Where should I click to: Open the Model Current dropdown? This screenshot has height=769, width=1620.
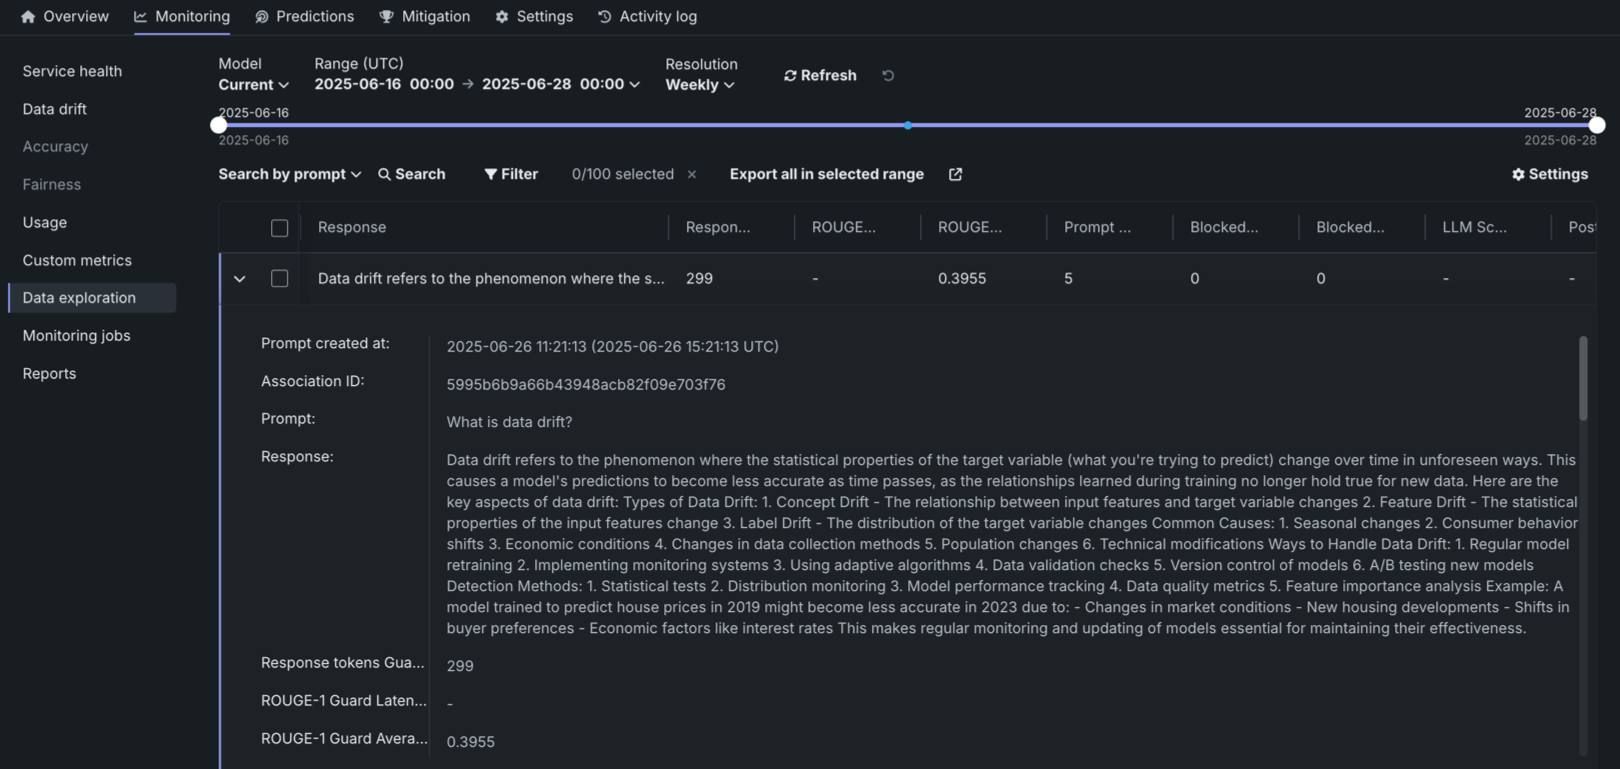point(254,85)
